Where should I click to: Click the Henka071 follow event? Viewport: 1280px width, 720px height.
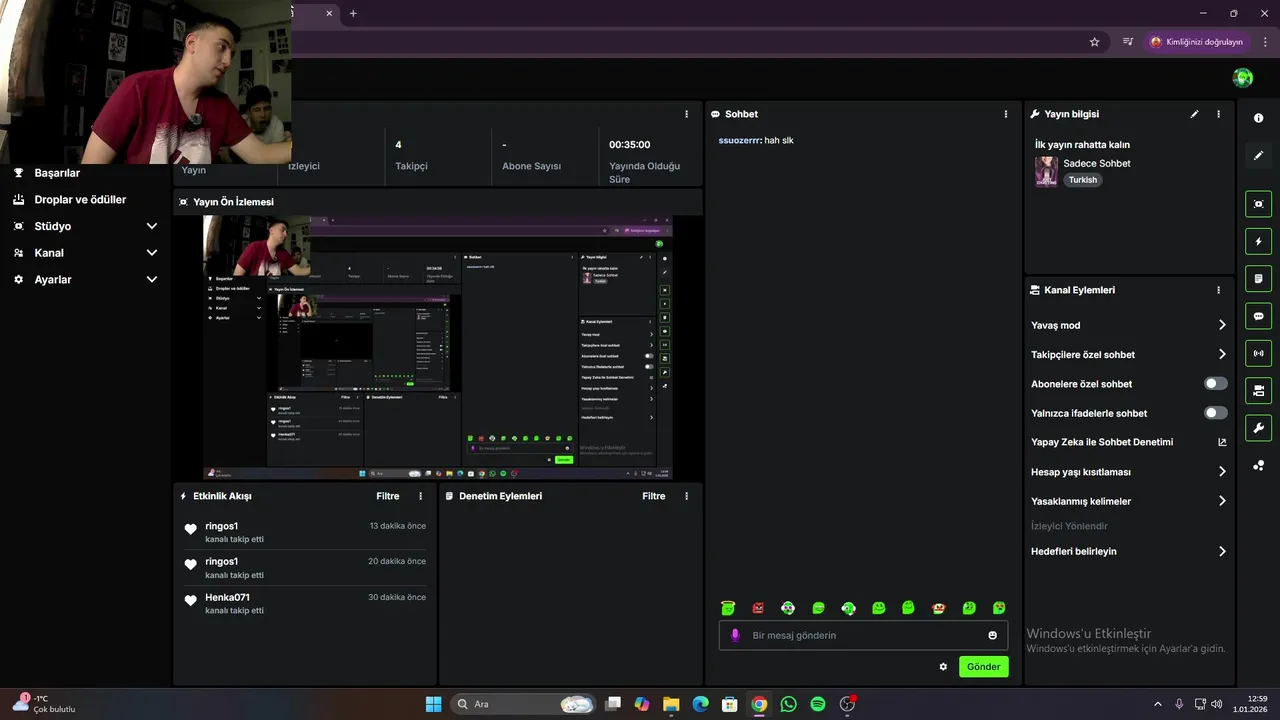point(305,603)
